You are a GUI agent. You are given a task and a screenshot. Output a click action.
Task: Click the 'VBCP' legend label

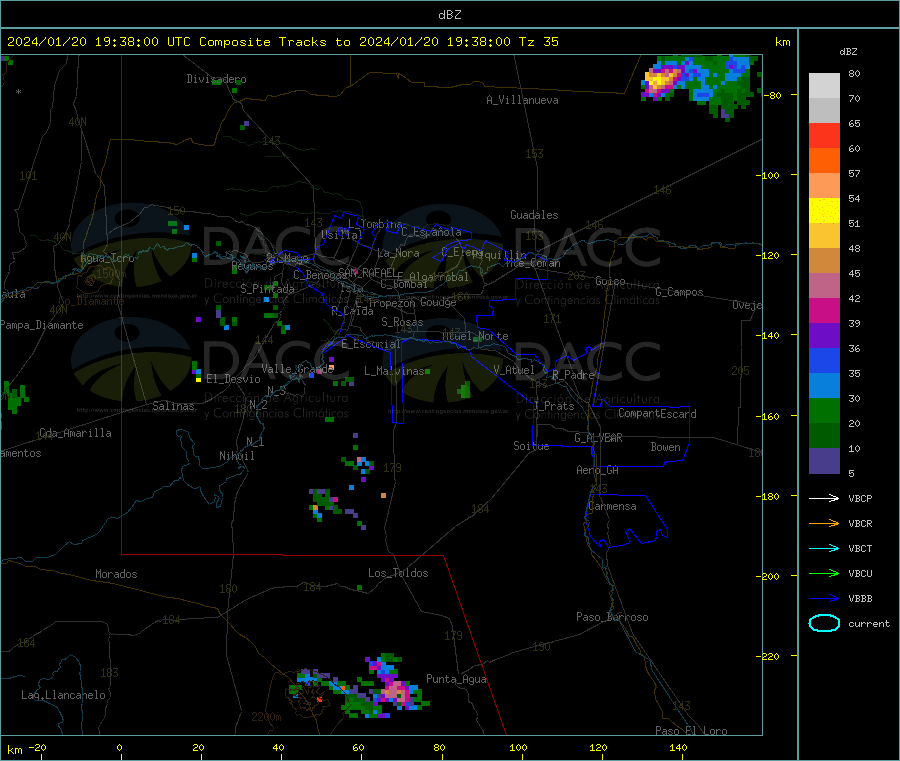[860, 499]
